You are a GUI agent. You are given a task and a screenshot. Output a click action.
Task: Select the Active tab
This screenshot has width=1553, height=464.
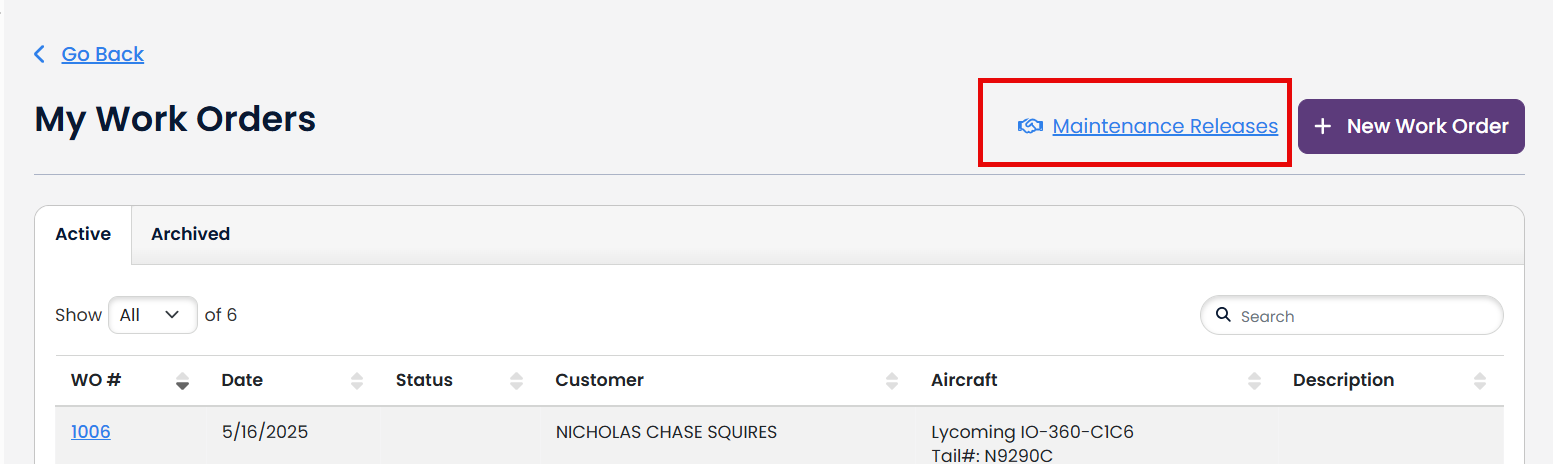[x=83, y=234]
